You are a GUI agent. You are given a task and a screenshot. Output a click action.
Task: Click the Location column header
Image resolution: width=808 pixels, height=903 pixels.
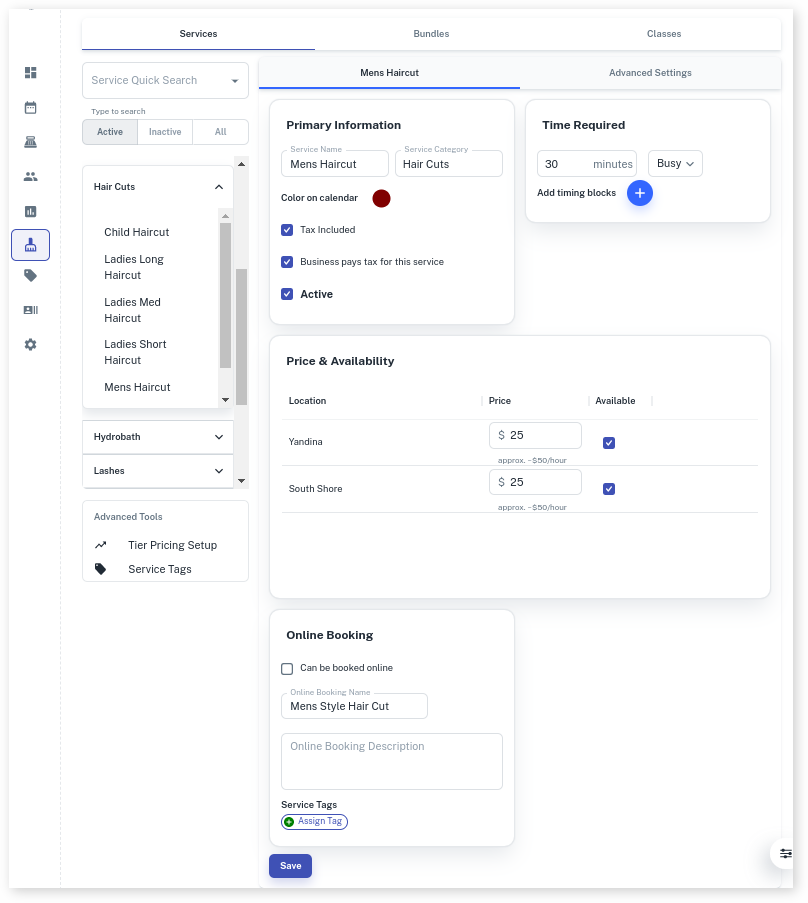click(307, 401)
